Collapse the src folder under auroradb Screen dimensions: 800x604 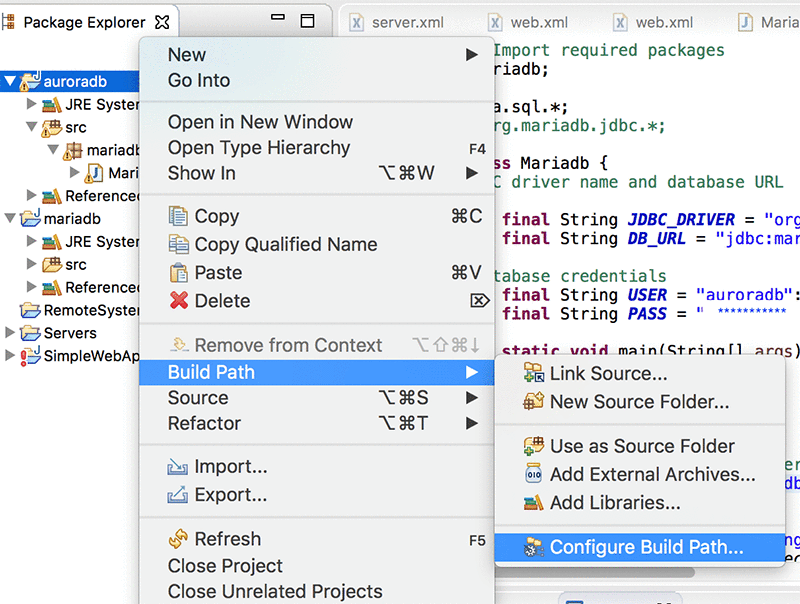pyautogui.click(x=32, y=127)
